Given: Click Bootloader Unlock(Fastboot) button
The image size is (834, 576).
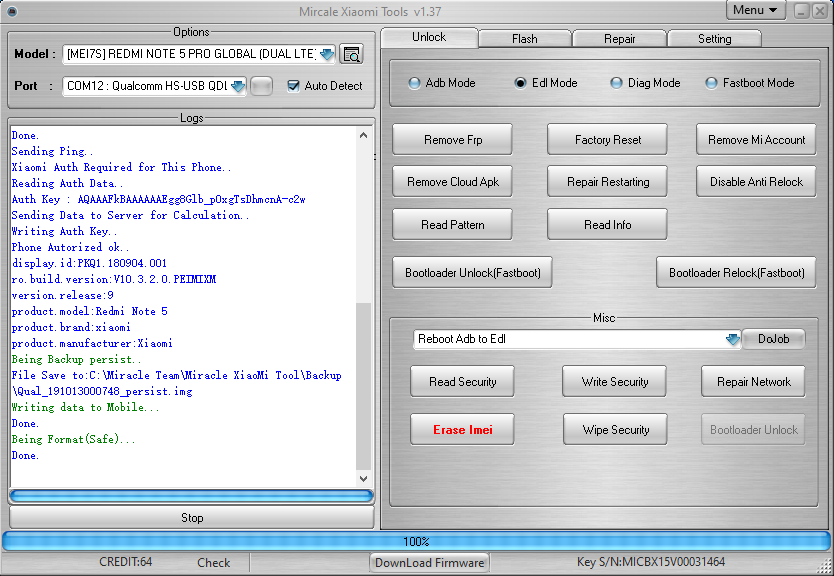Looking at the screenshot, I should (472, 273).
